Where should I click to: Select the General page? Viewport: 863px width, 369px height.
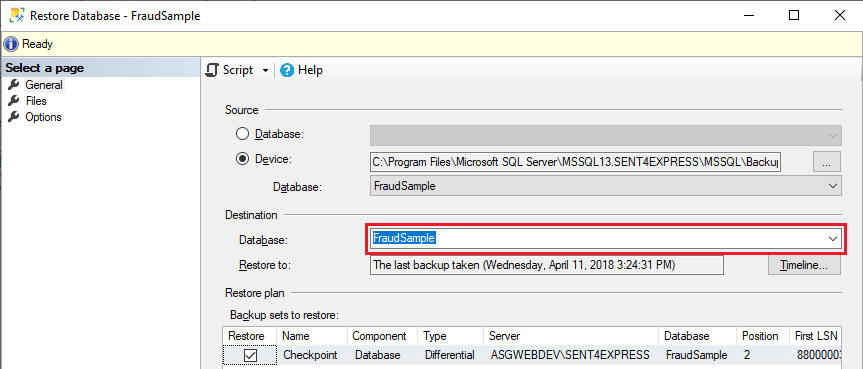(x=44, y=85)
